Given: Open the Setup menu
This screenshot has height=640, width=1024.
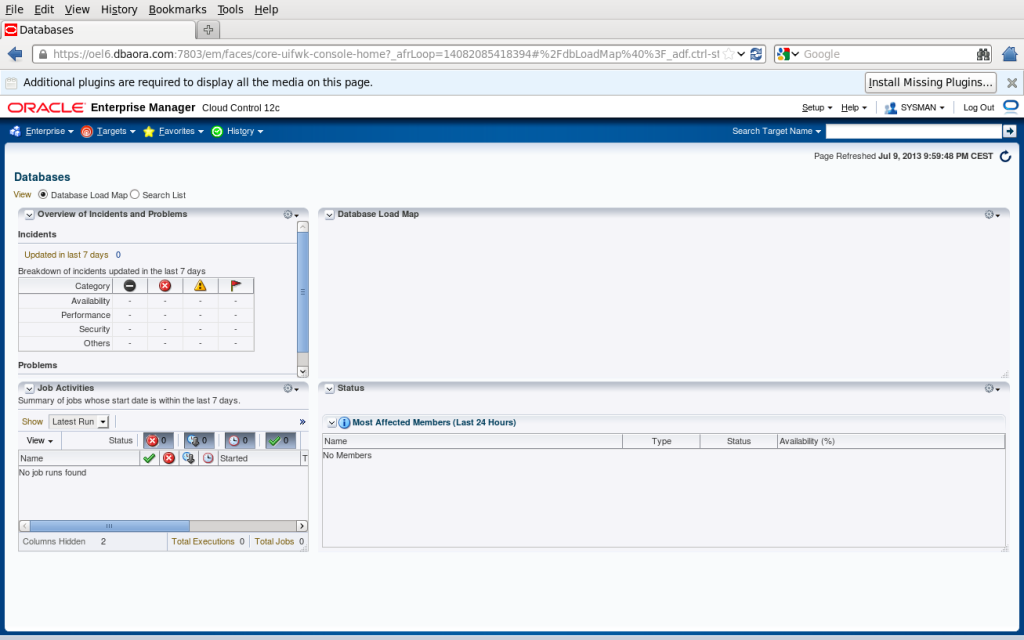Looking at the screenshot, I should (817, 108).
